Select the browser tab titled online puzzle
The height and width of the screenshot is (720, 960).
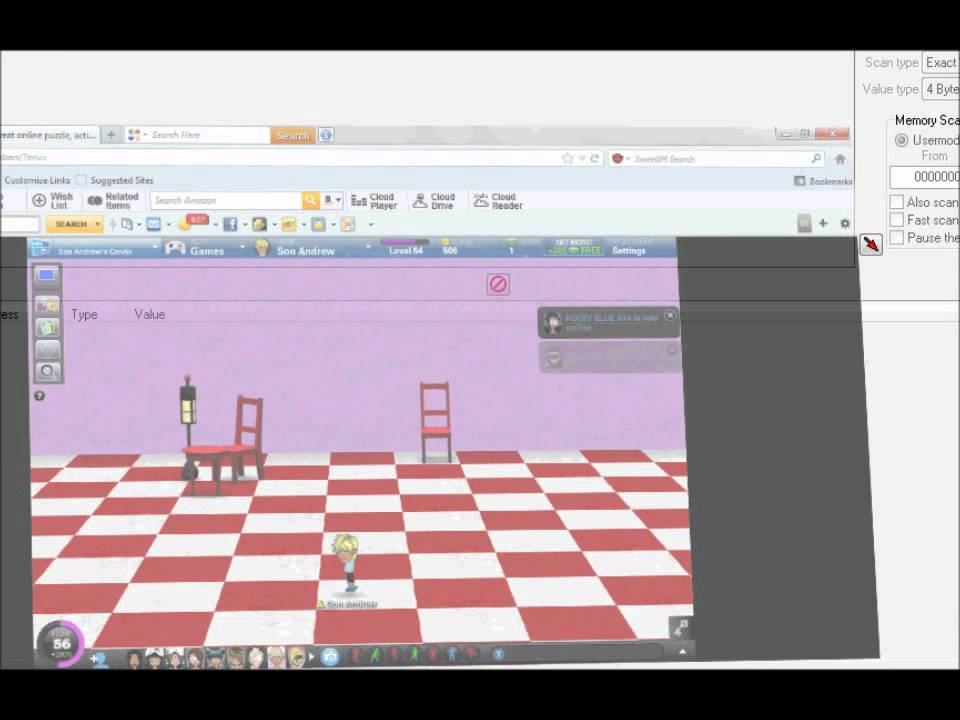(x=49, y=135)
